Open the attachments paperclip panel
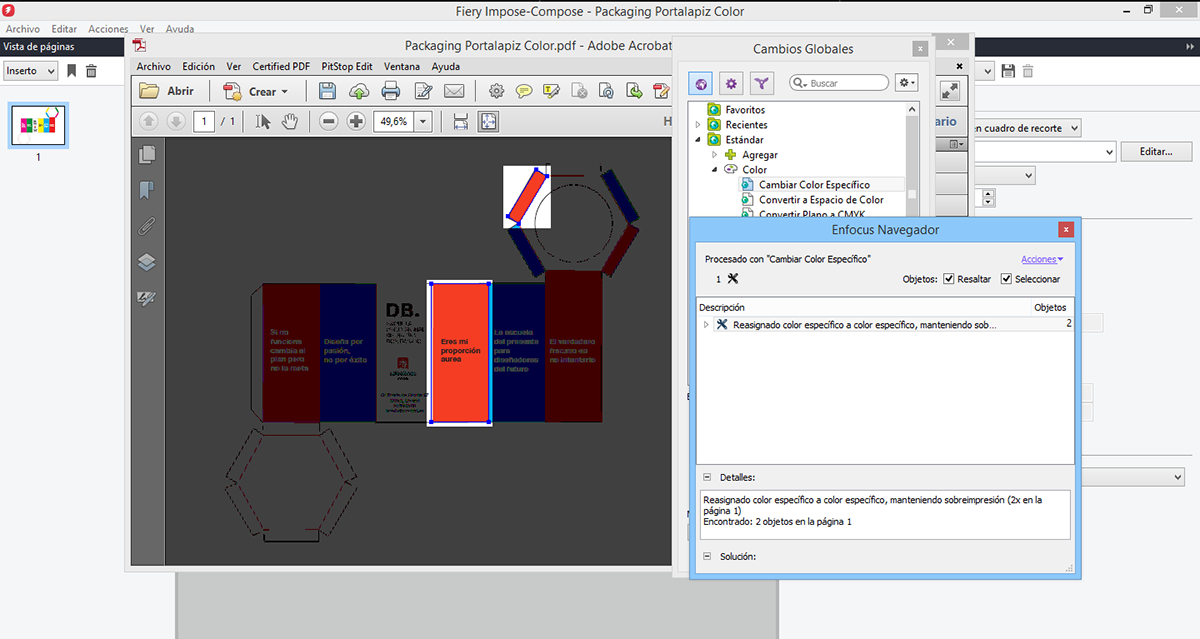This screenshot has height=639, width=1200. [x=147, y=226]
